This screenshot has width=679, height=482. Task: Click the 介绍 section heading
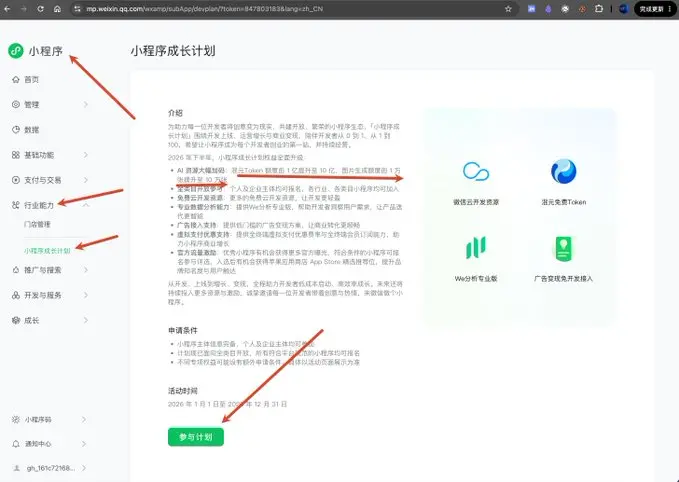pyautogui.click(x=175, y=113)
